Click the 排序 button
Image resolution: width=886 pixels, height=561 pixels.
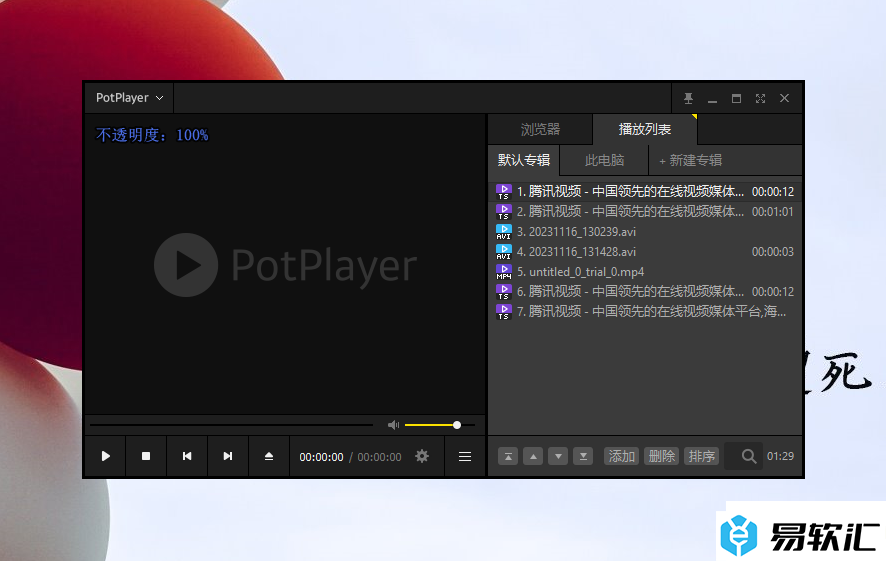(702, 456)
